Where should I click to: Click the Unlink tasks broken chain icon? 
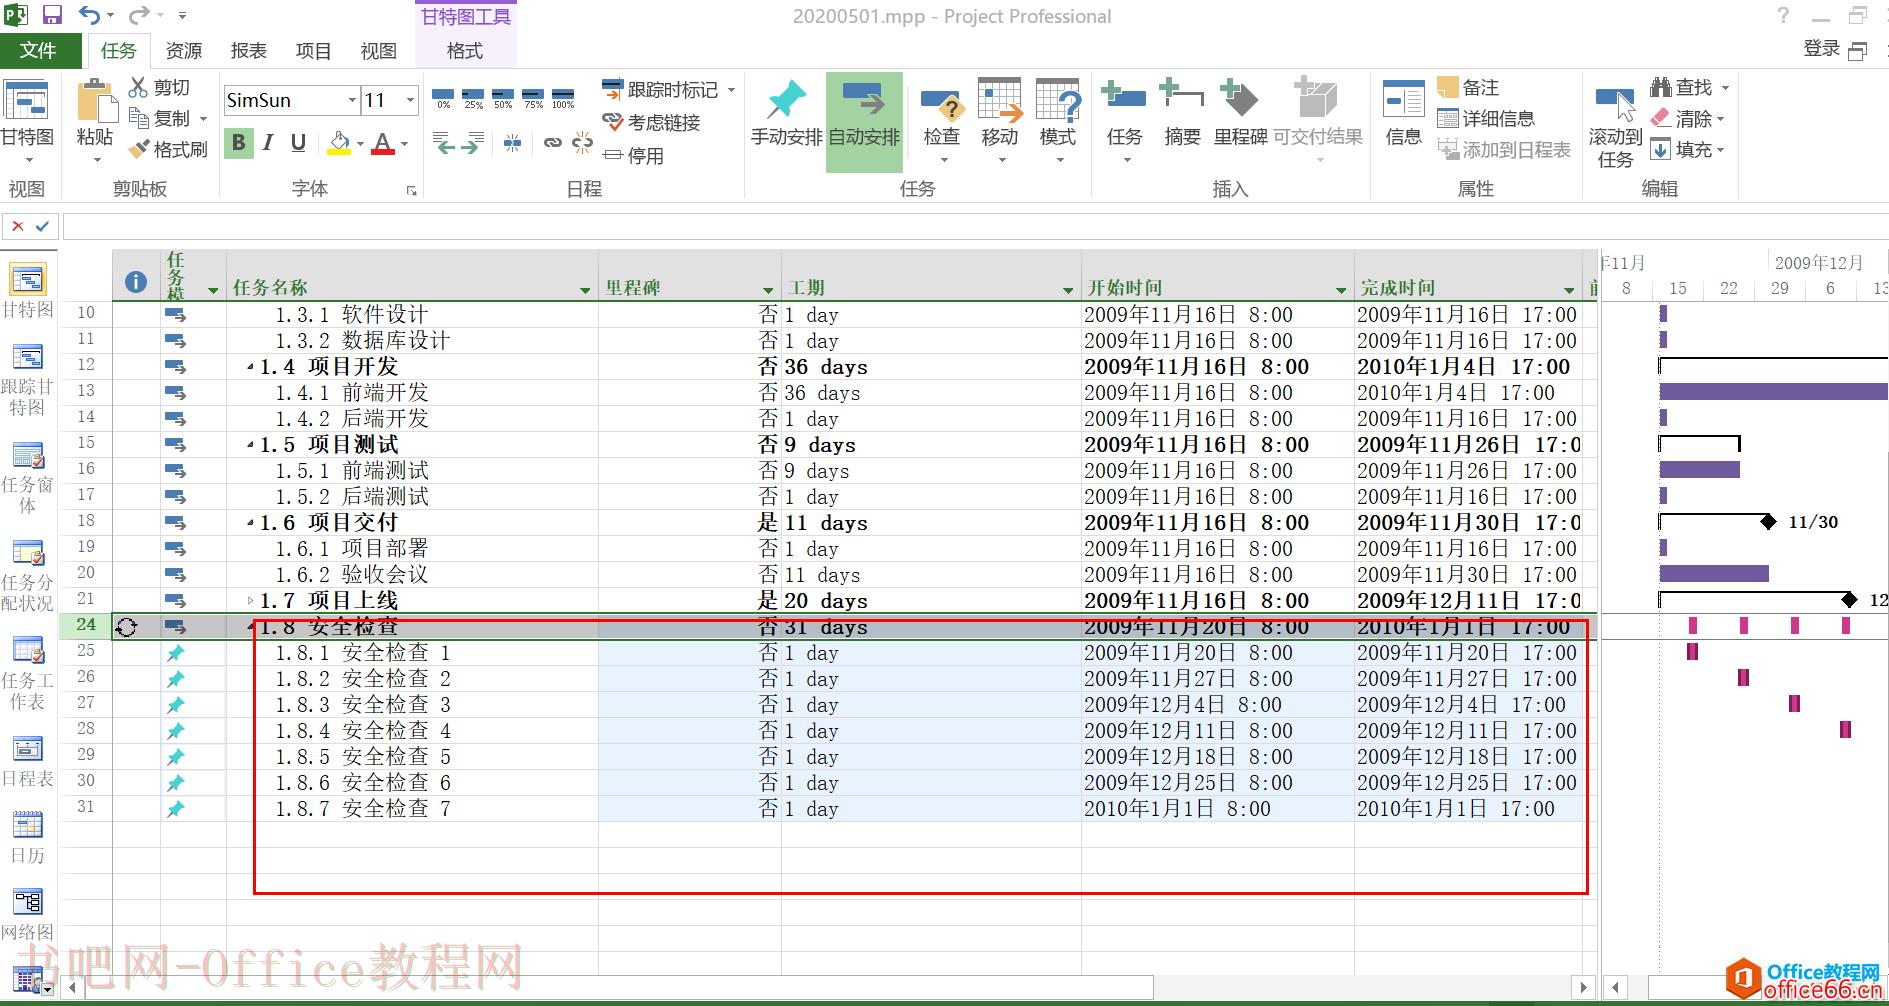click(582, 143)
